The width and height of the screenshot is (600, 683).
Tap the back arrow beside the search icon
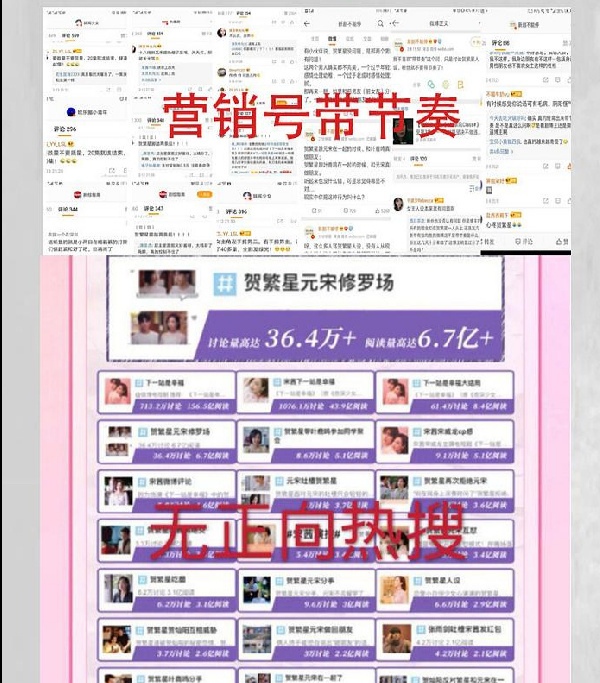click(307, 24)
